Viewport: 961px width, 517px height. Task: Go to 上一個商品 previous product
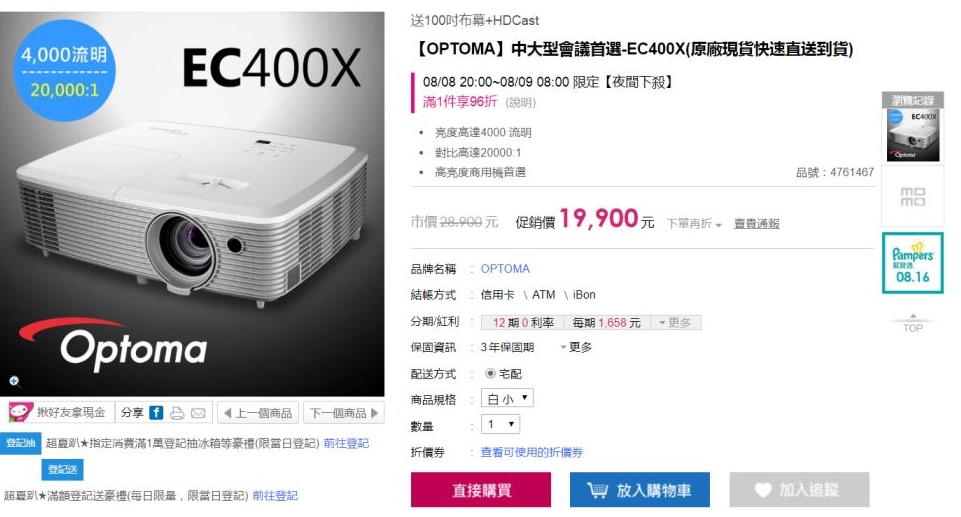point(257,413)
